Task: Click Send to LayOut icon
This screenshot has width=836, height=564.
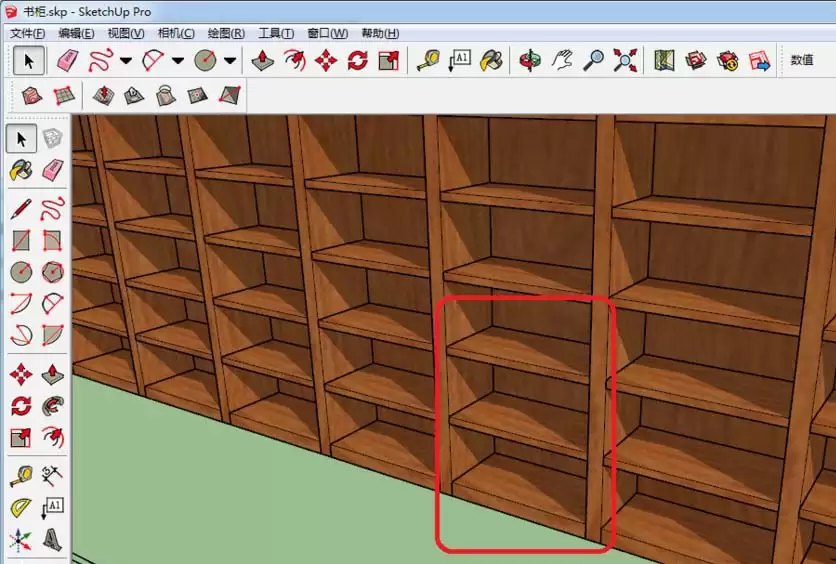Action: click(759, 60)
